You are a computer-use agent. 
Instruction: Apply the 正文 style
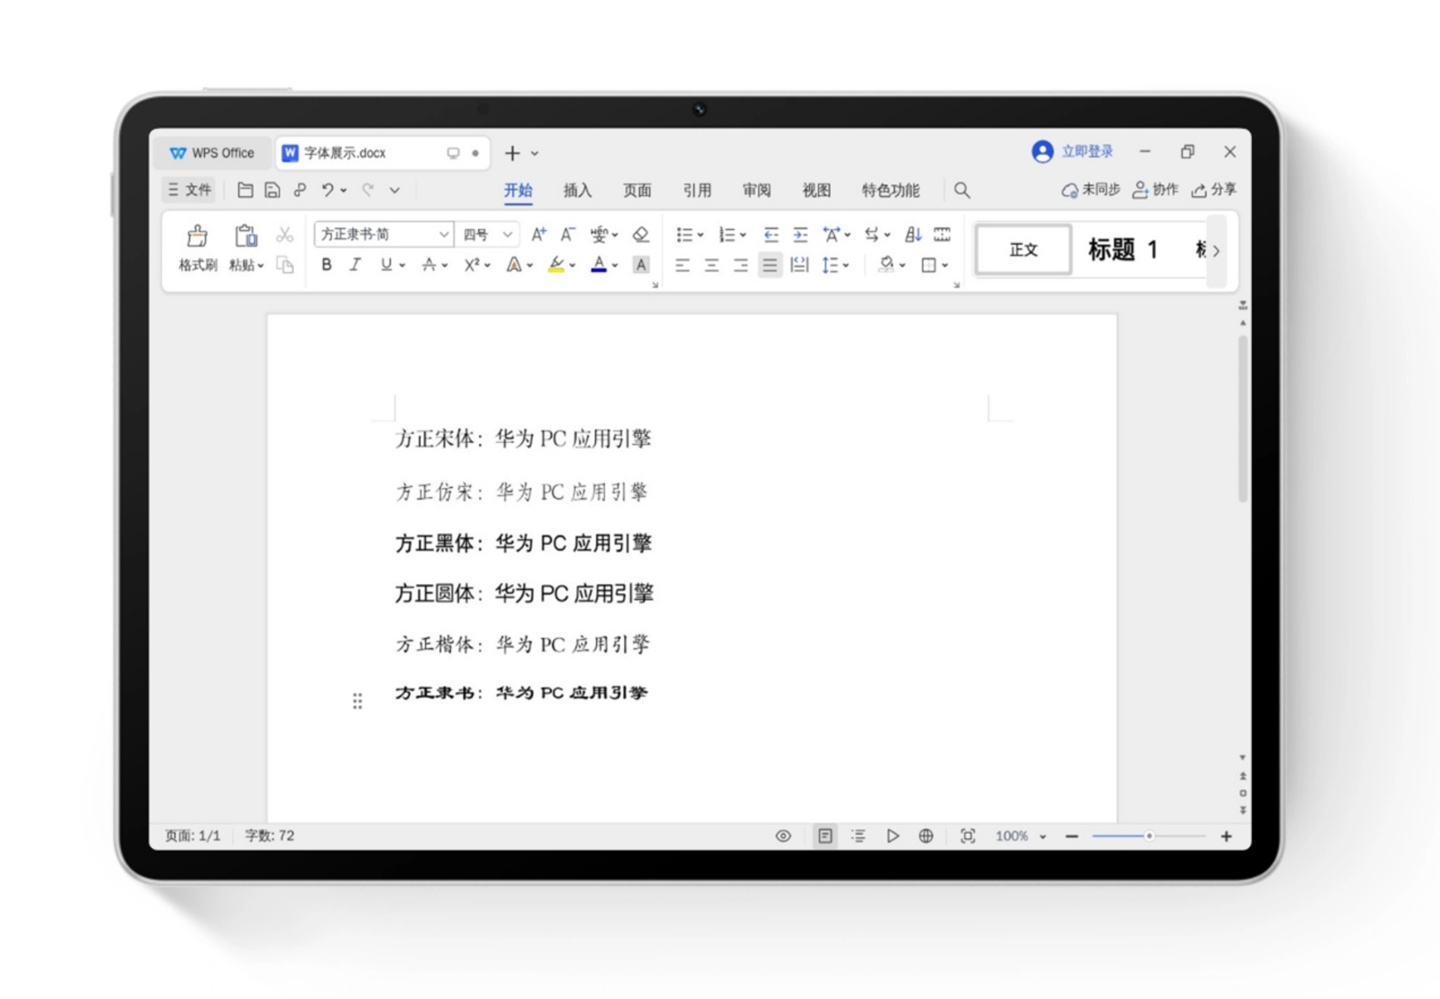1023,250
